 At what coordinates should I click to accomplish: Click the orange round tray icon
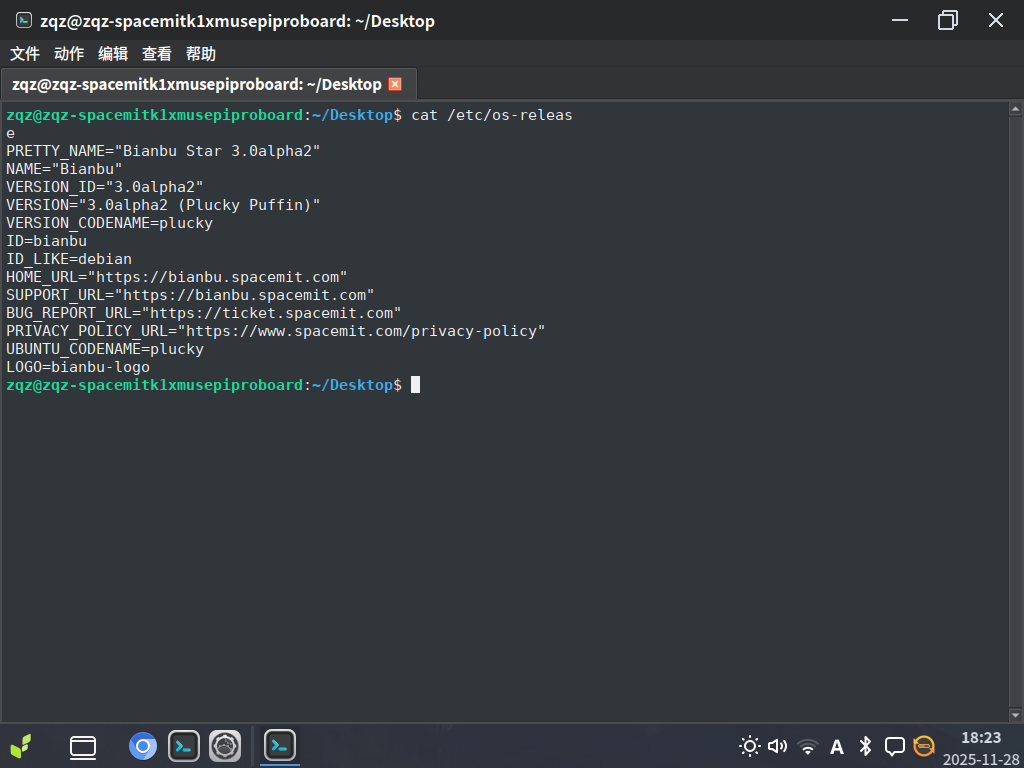coord(923,746)
